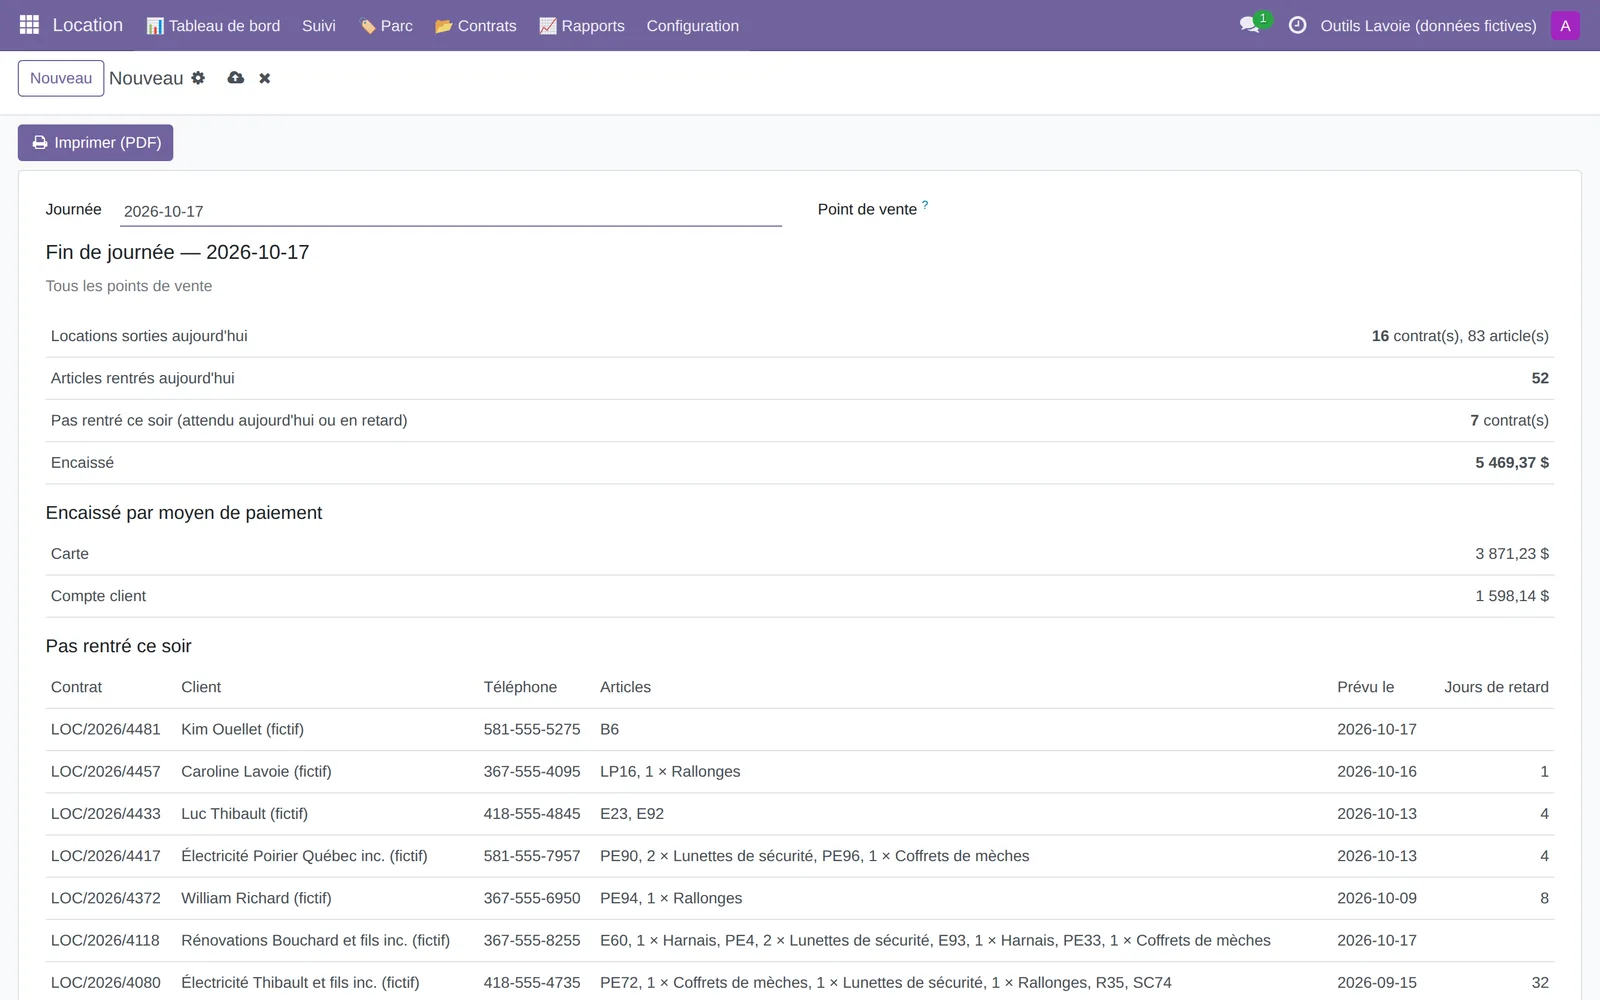The image size is (1600, 1000).
Task: Click the Nouveau button
Action: click(x=61, y=78)
